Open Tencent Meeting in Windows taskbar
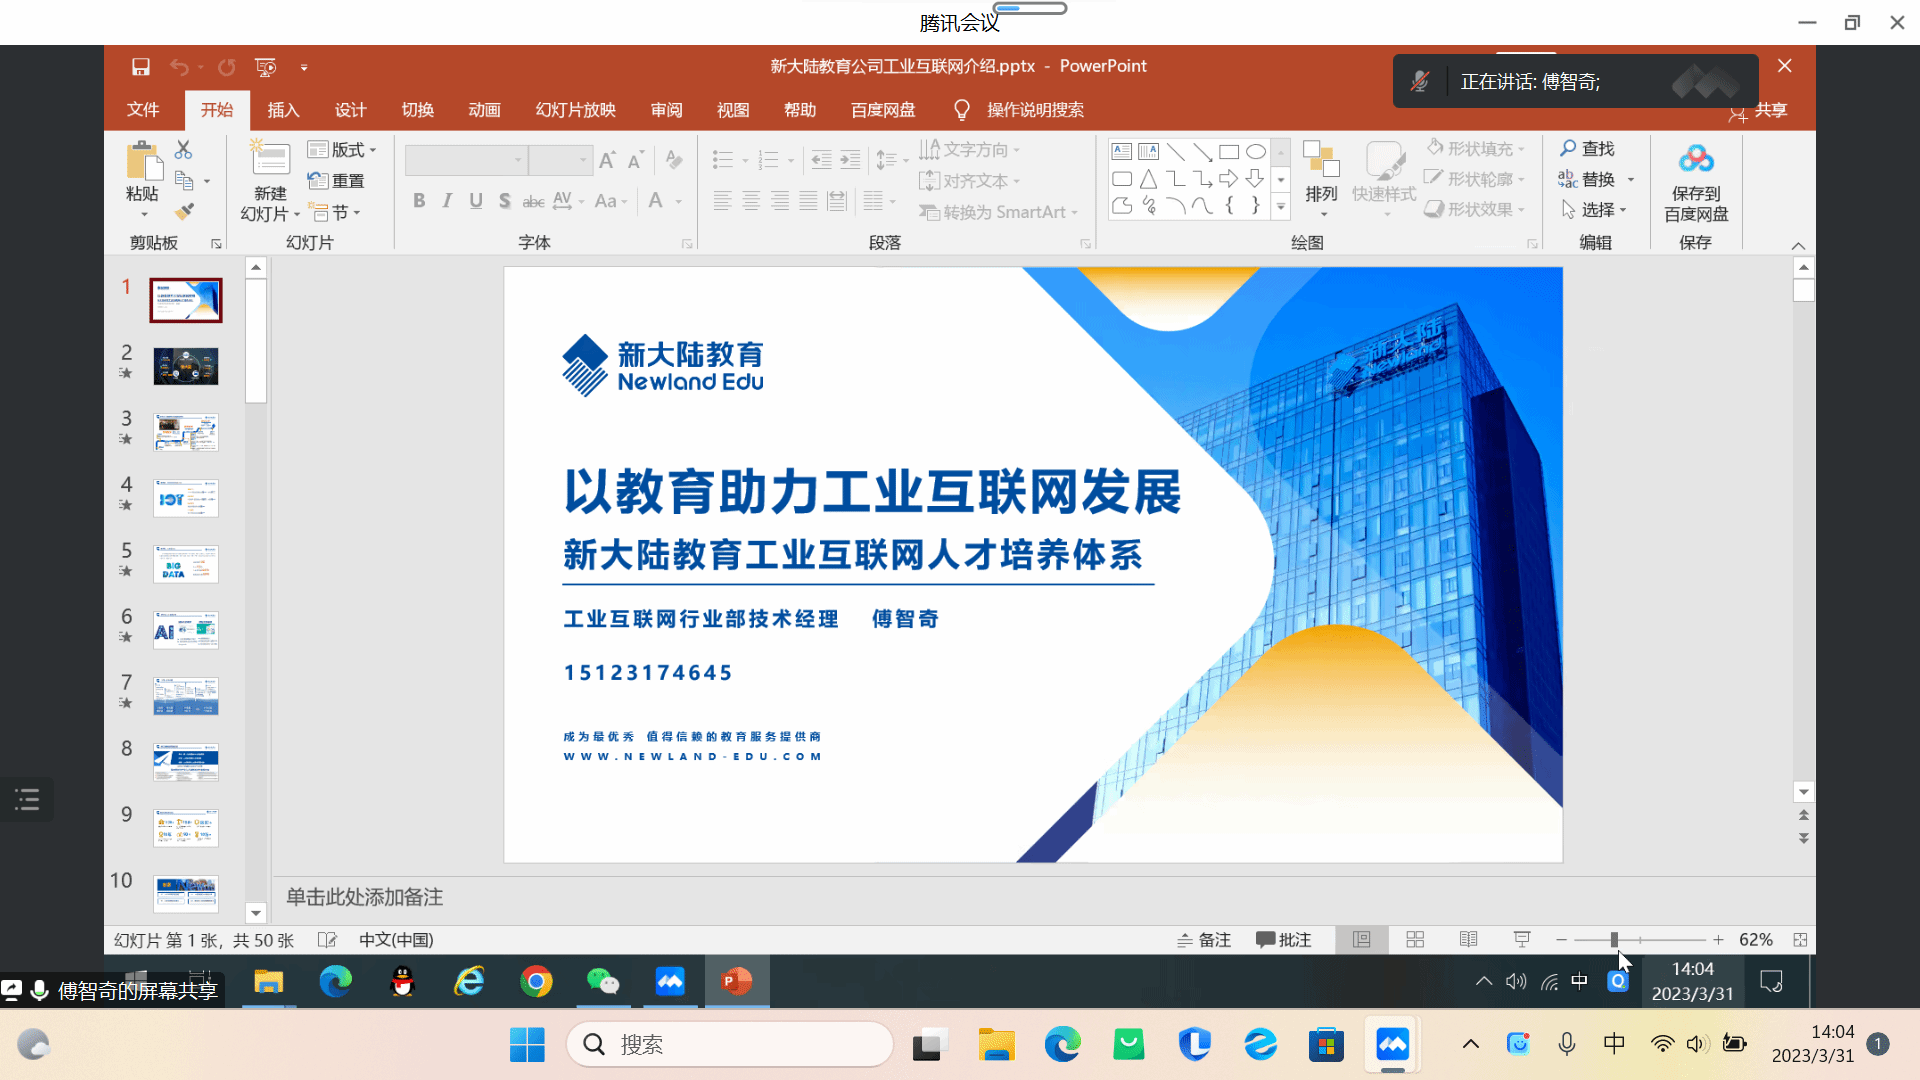The image size is (1920, 1080). coord(1392,1045)
